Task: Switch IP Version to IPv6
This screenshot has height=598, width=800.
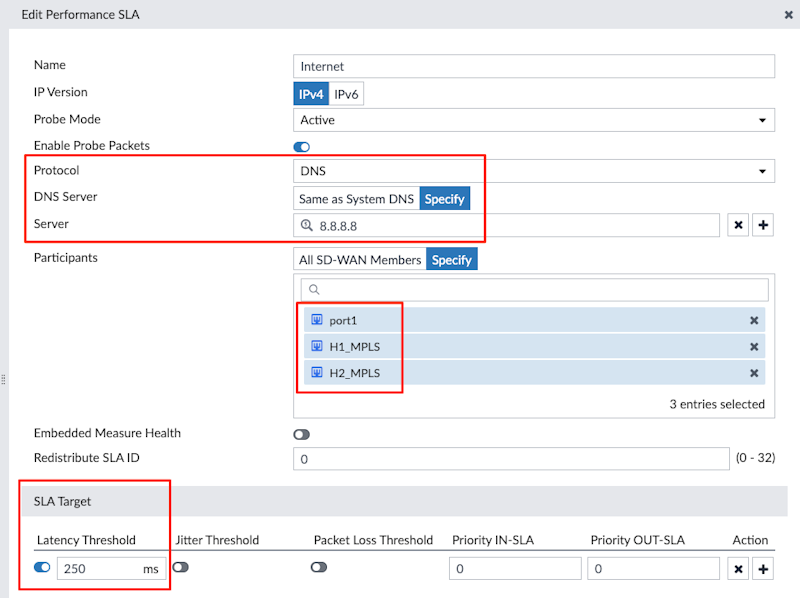Action: point(345,93)
